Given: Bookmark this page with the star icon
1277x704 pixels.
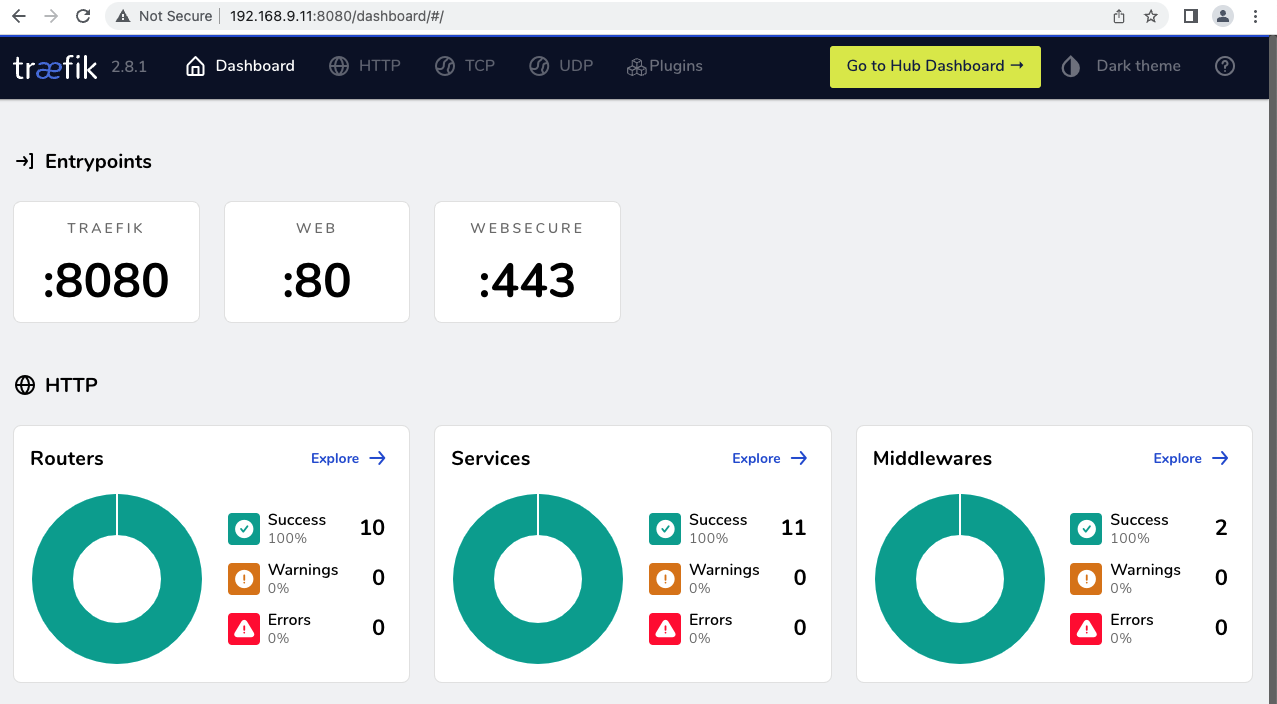Looking at the screenshot, I should pos(1151,16).
